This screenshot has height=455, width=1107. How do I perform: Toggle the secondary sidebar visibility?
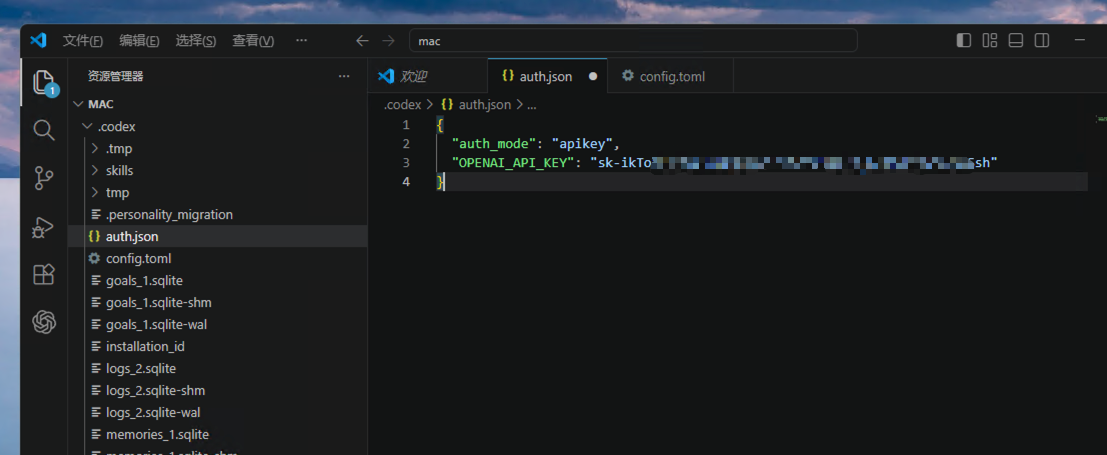[x=1042, y=40]
